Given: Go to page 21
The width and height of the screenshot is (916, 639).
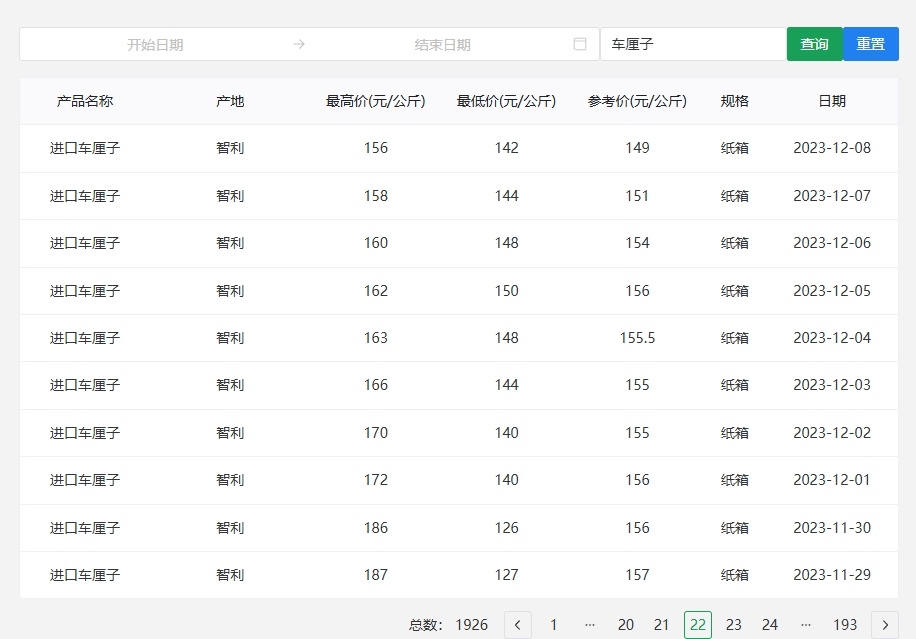Looking at the screenshot, I should [x=662, y=624].
